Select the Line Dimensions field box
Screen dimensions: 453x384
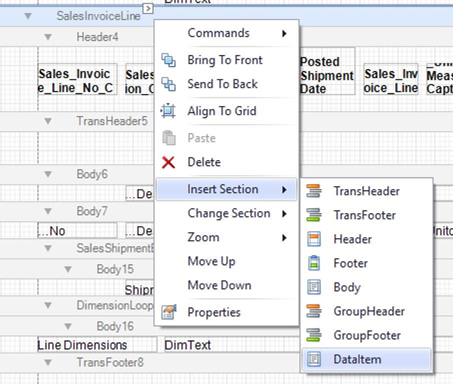tap(97, 345)
